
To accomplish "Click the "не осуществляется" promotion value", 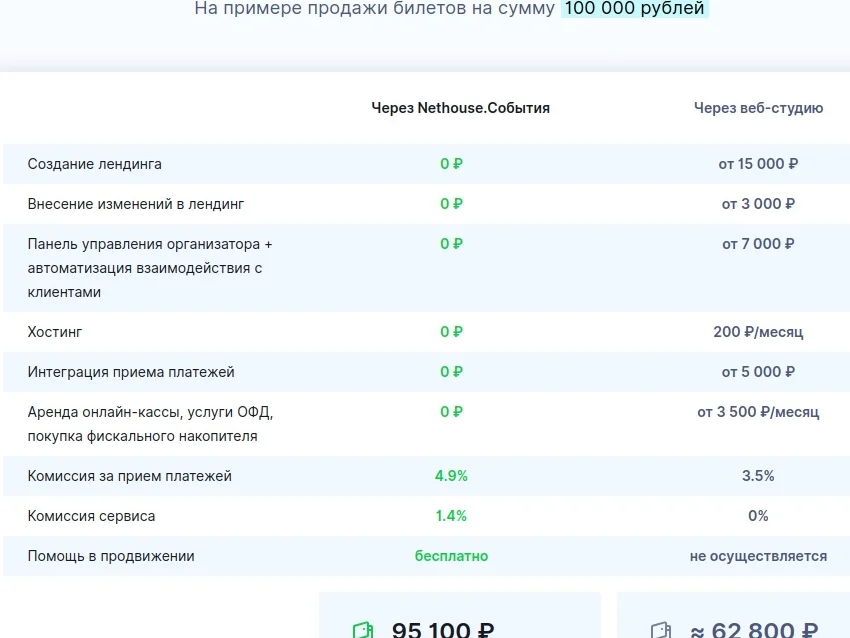I will click(x=758, y=556).
